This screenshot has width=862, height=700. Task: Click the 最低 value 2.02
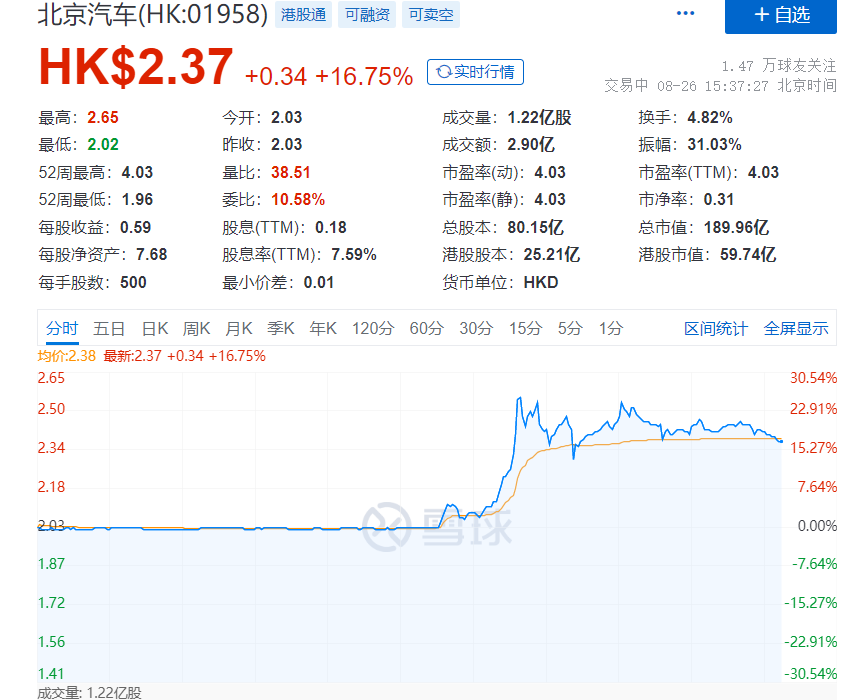103,144
